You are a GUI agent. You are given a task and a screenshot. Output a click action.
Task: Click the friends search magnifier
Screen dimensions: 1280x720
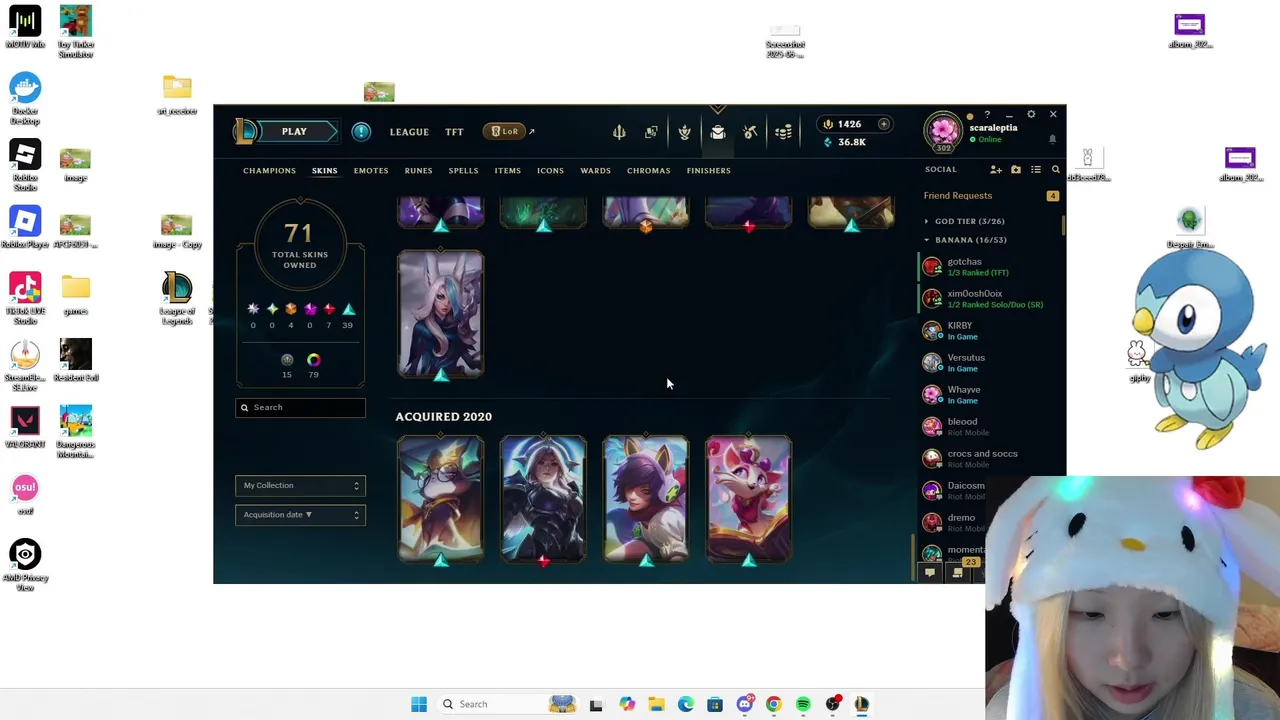(x=1055, y=170)
